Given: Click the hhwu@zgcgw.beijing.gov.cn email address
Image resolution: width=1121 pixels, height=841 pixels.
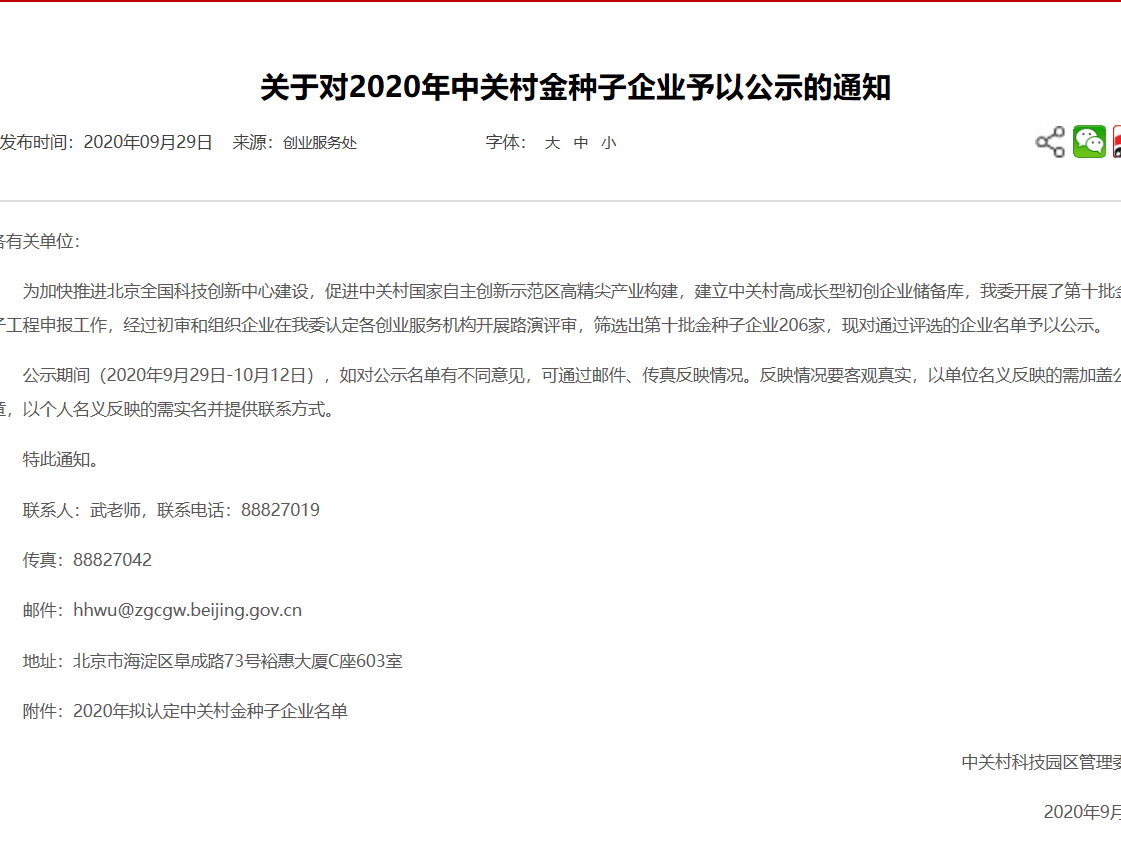Looking at the screenshot, I should (187, 610).
